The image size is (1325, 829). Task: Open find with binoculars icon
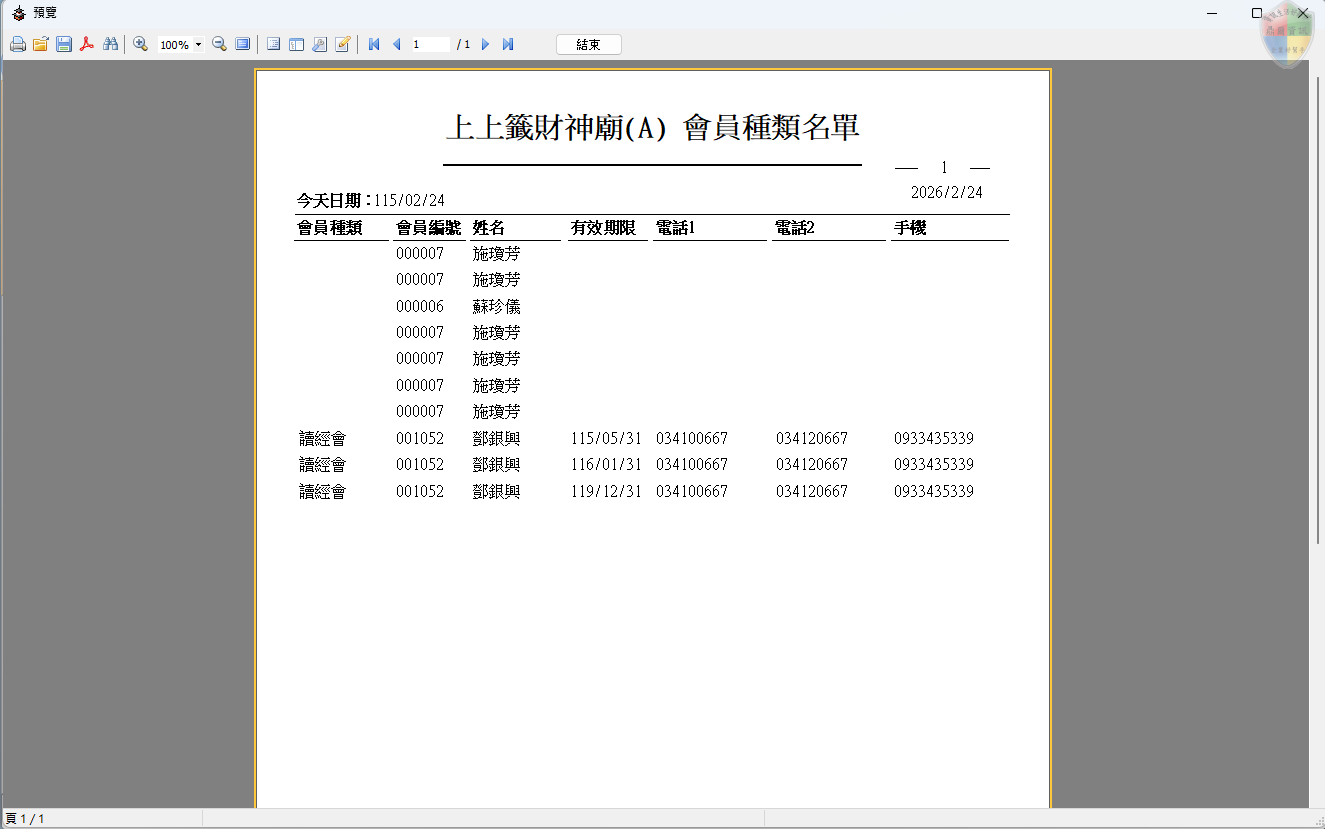click(x=111, y=45)
